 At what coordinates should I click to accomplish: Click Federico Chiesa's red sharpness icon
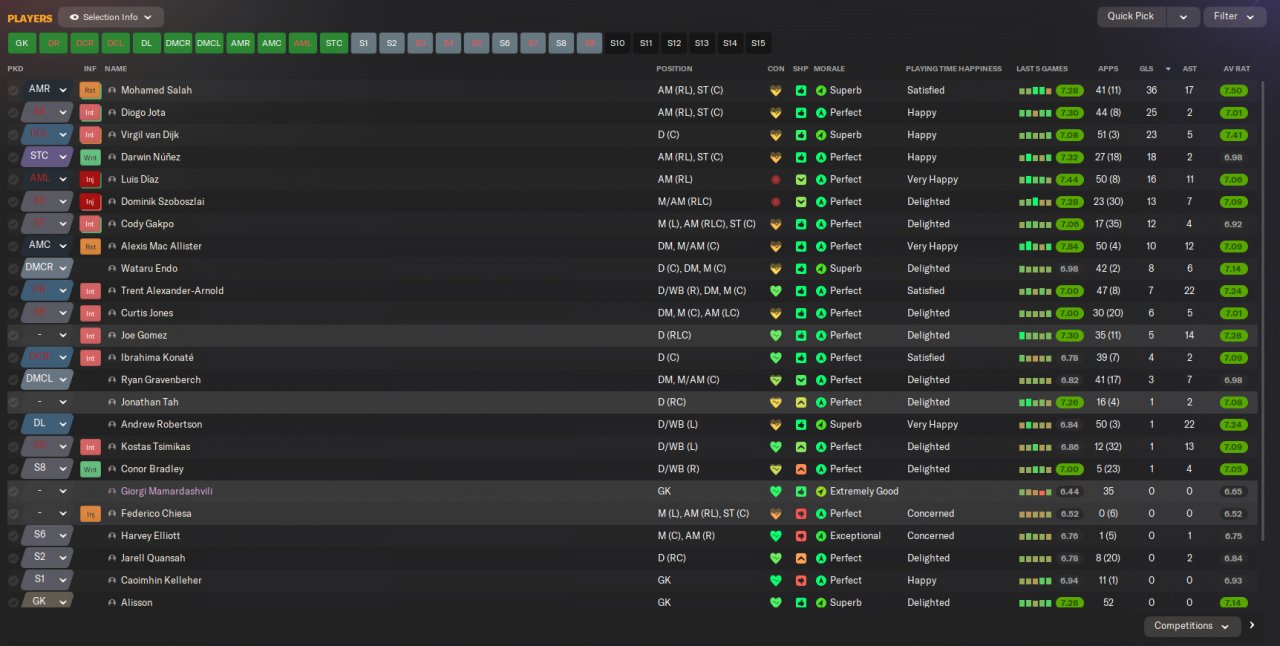point(801,513)
